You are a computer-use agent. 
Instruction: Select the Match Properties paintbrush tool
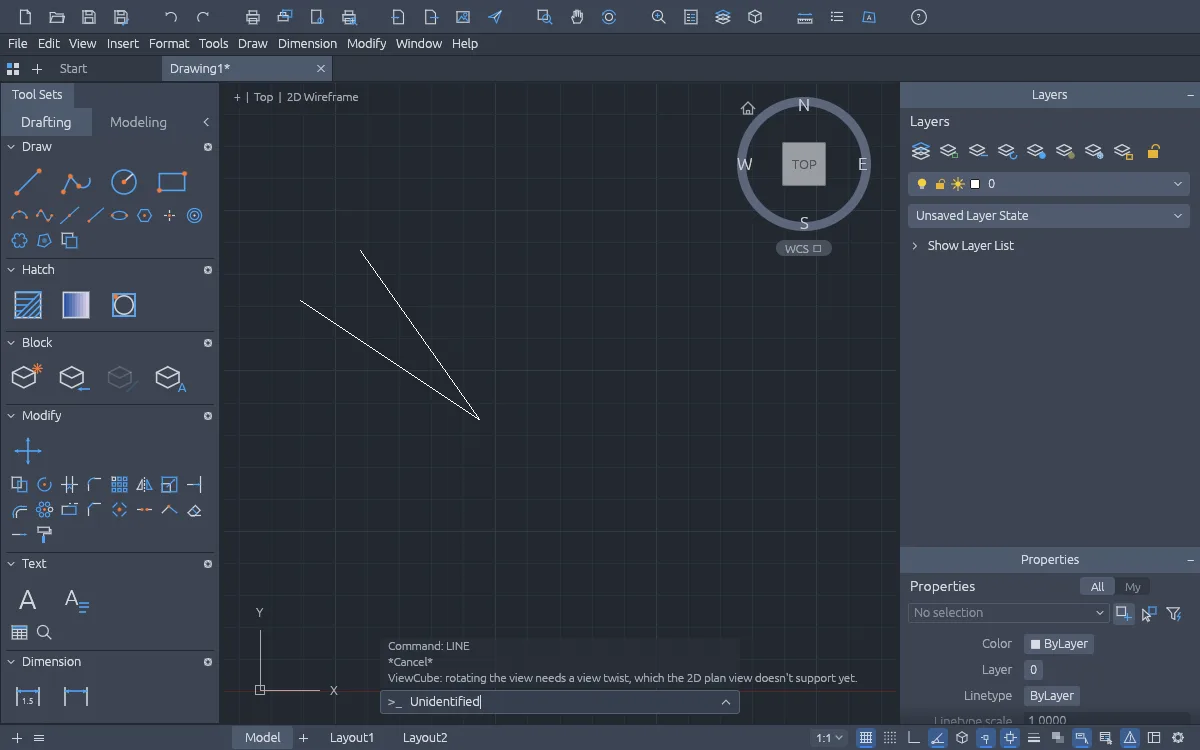44,535
